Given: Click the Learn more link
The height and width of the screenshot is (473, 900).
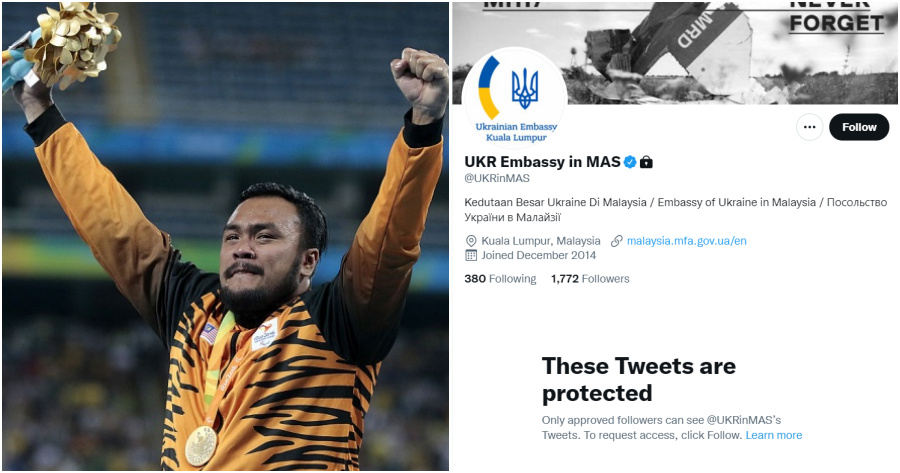Looking at the screenshot, I should coord(774,435).
